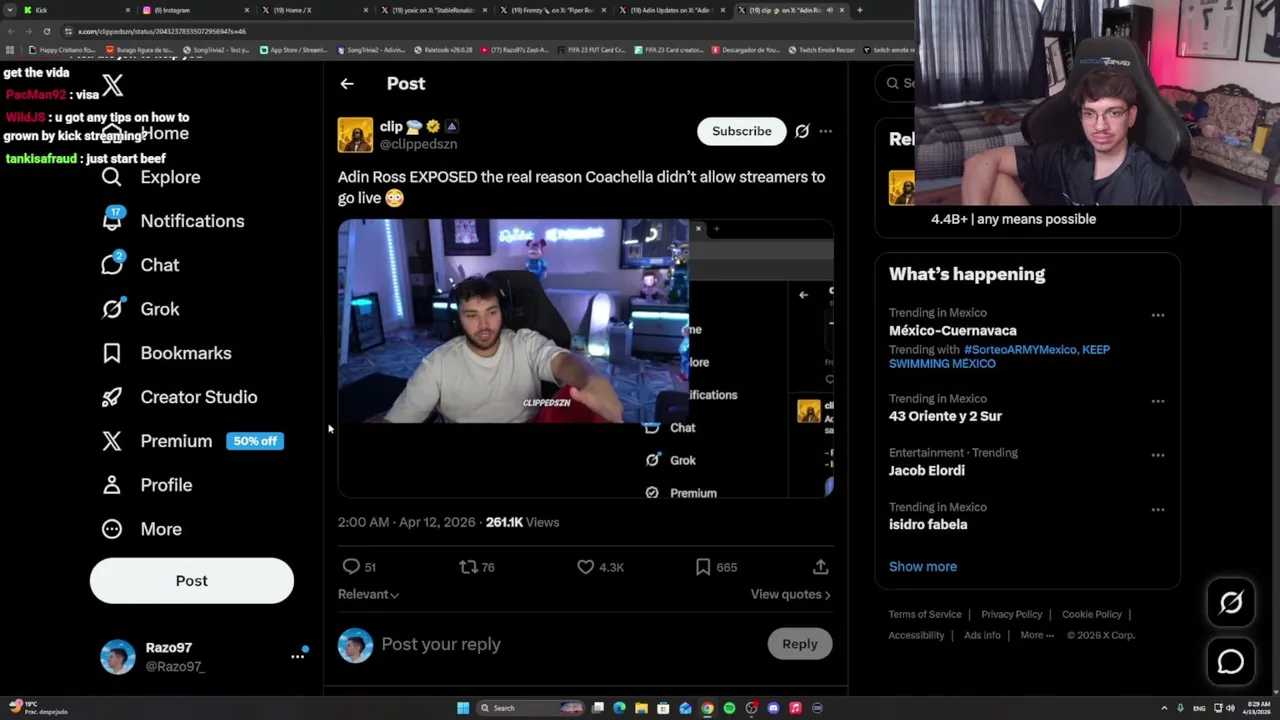Switch to the Instagram browser tab

[195, 10]
